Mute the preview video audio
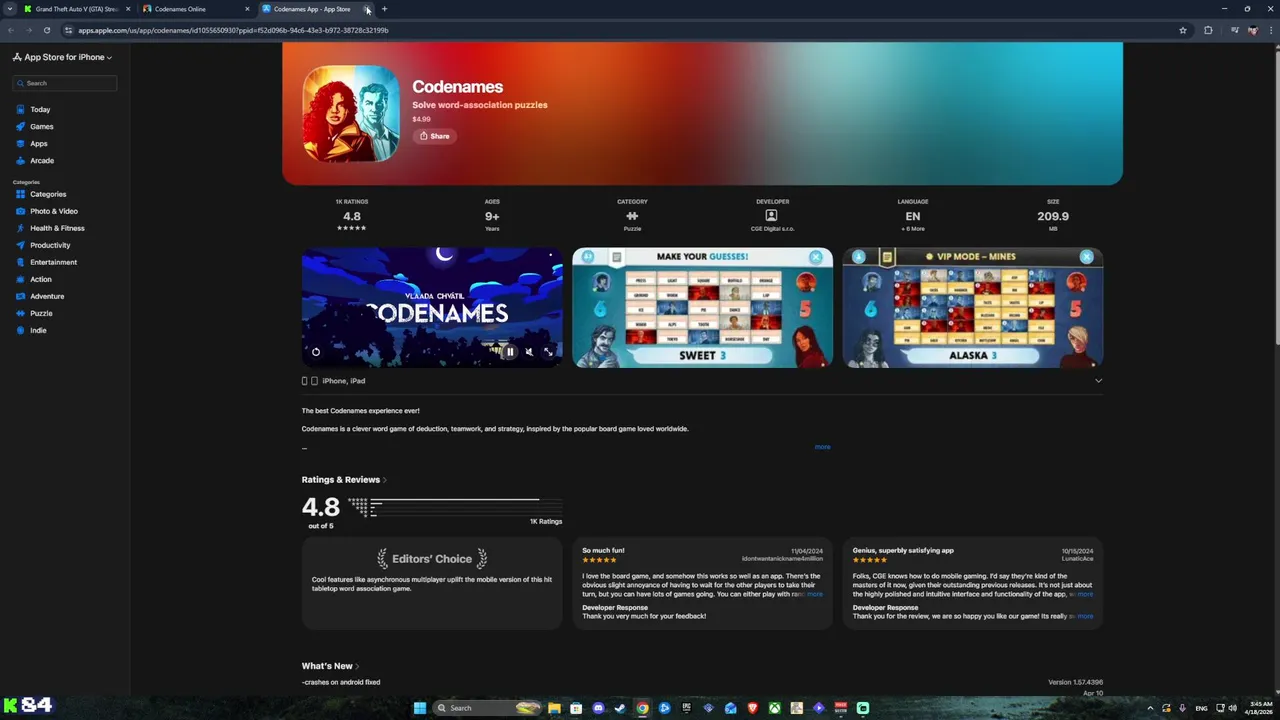The width and height of the screenshot is (1280, 720). 529,352
